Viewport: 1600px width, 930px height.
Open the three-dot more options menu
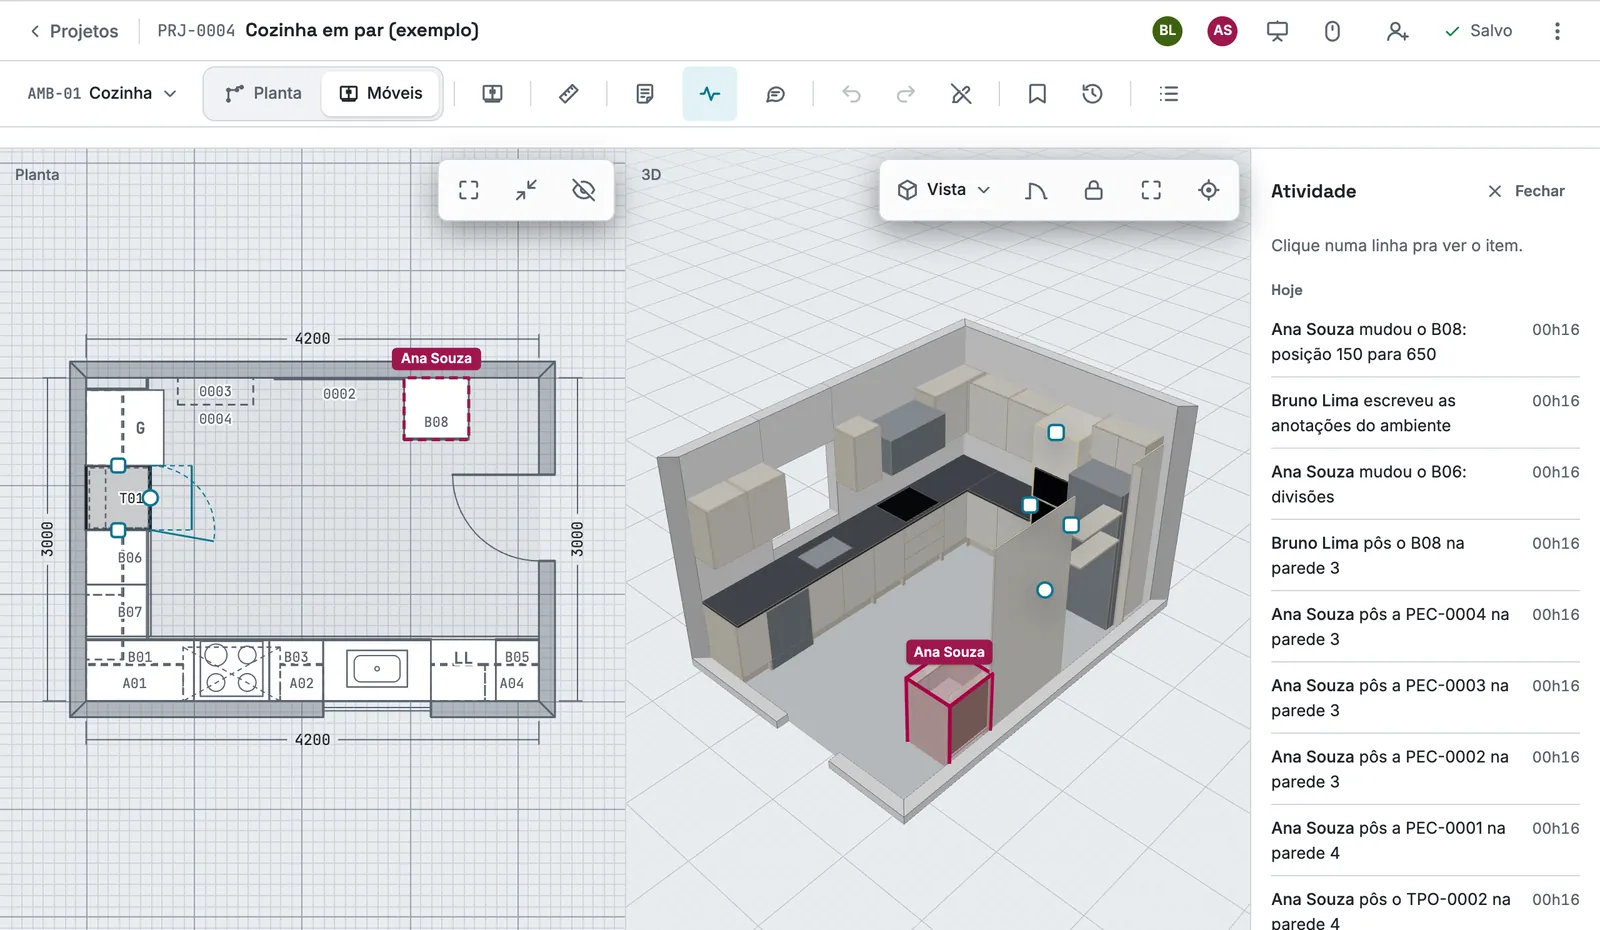(1557, 31)
